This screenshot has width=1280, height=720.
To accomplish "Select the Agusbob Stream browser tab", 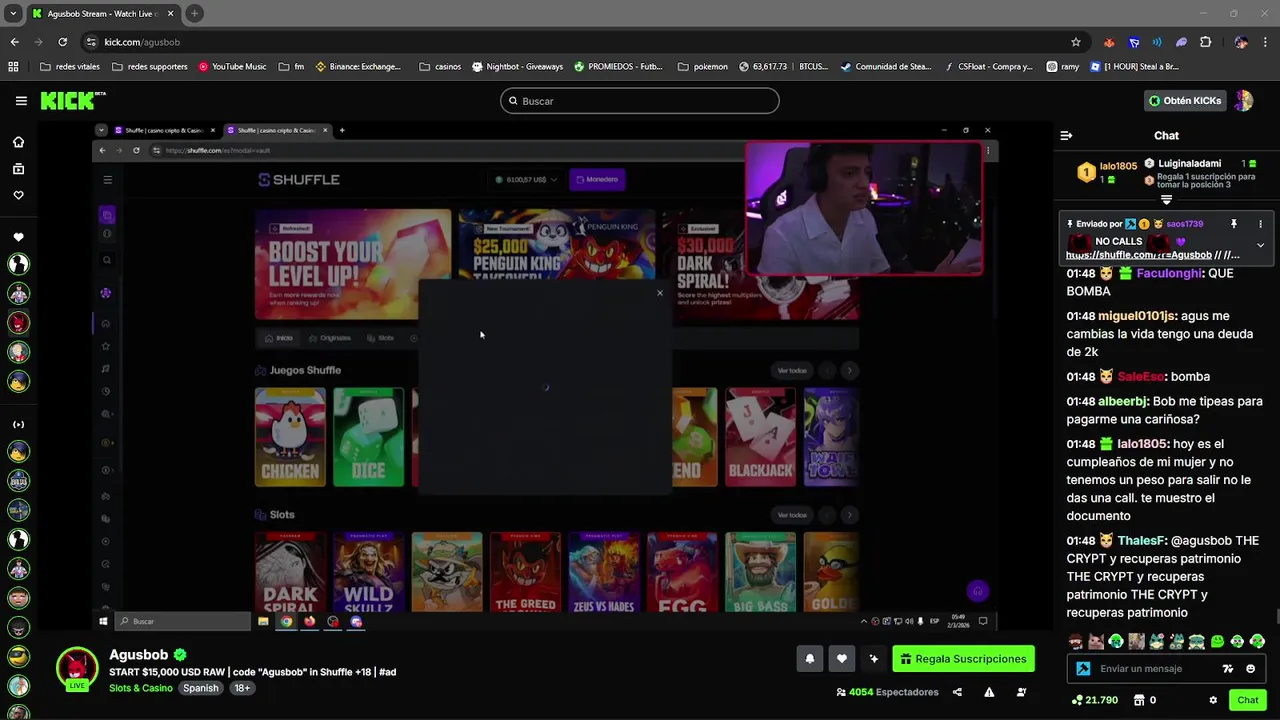I will point(103,14).
